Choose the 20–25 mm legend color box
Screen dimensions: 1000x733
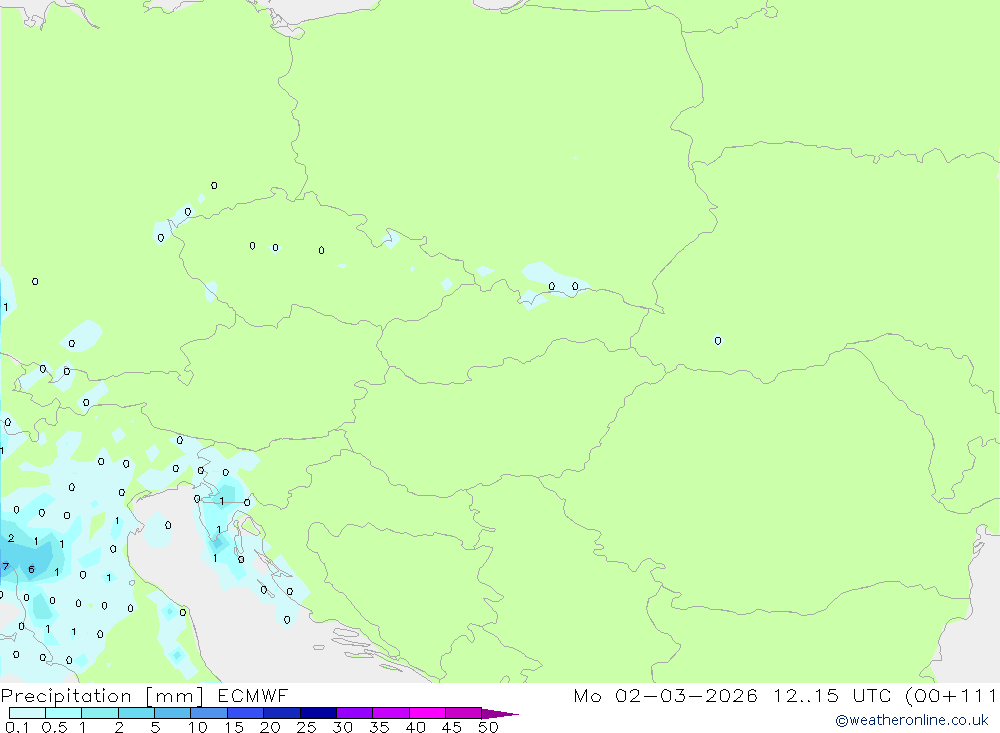pyautogui.click(x=282, y=713)
